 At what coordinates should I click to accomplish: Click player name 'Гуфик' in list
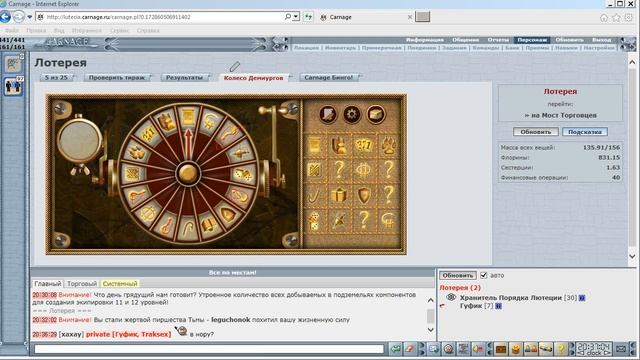point(471,306)
